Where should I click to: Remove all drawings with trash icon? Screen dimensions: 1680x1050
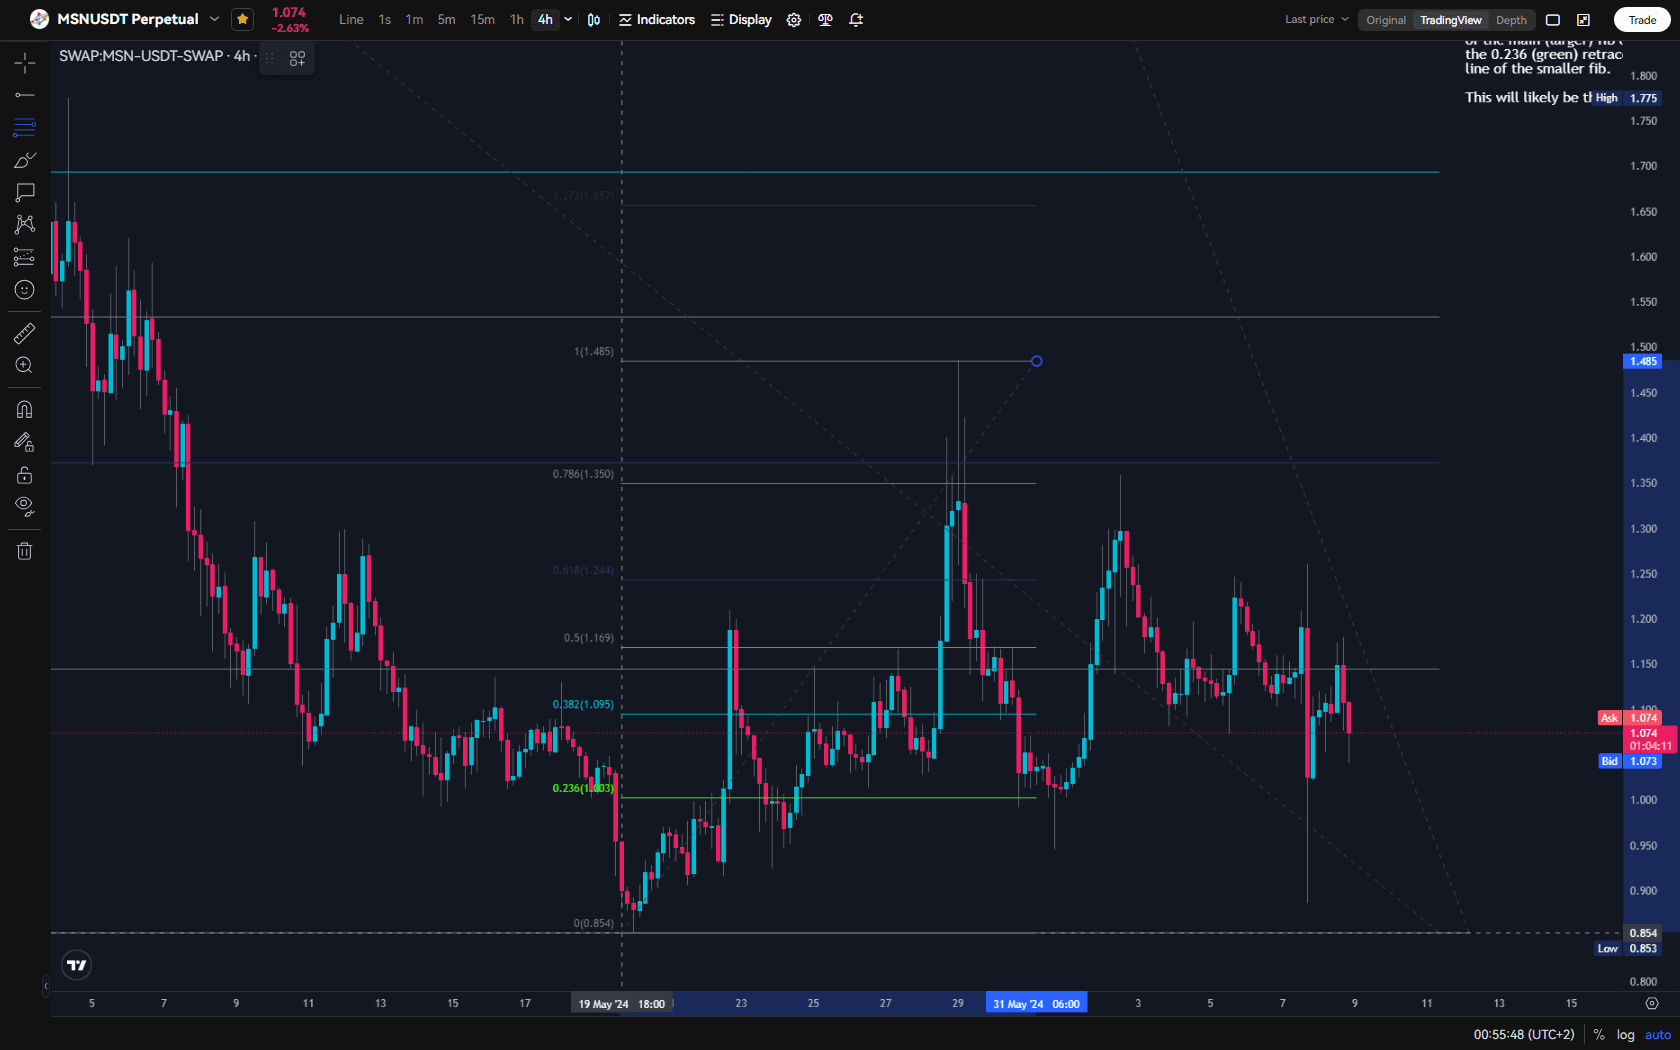(25, 551)
